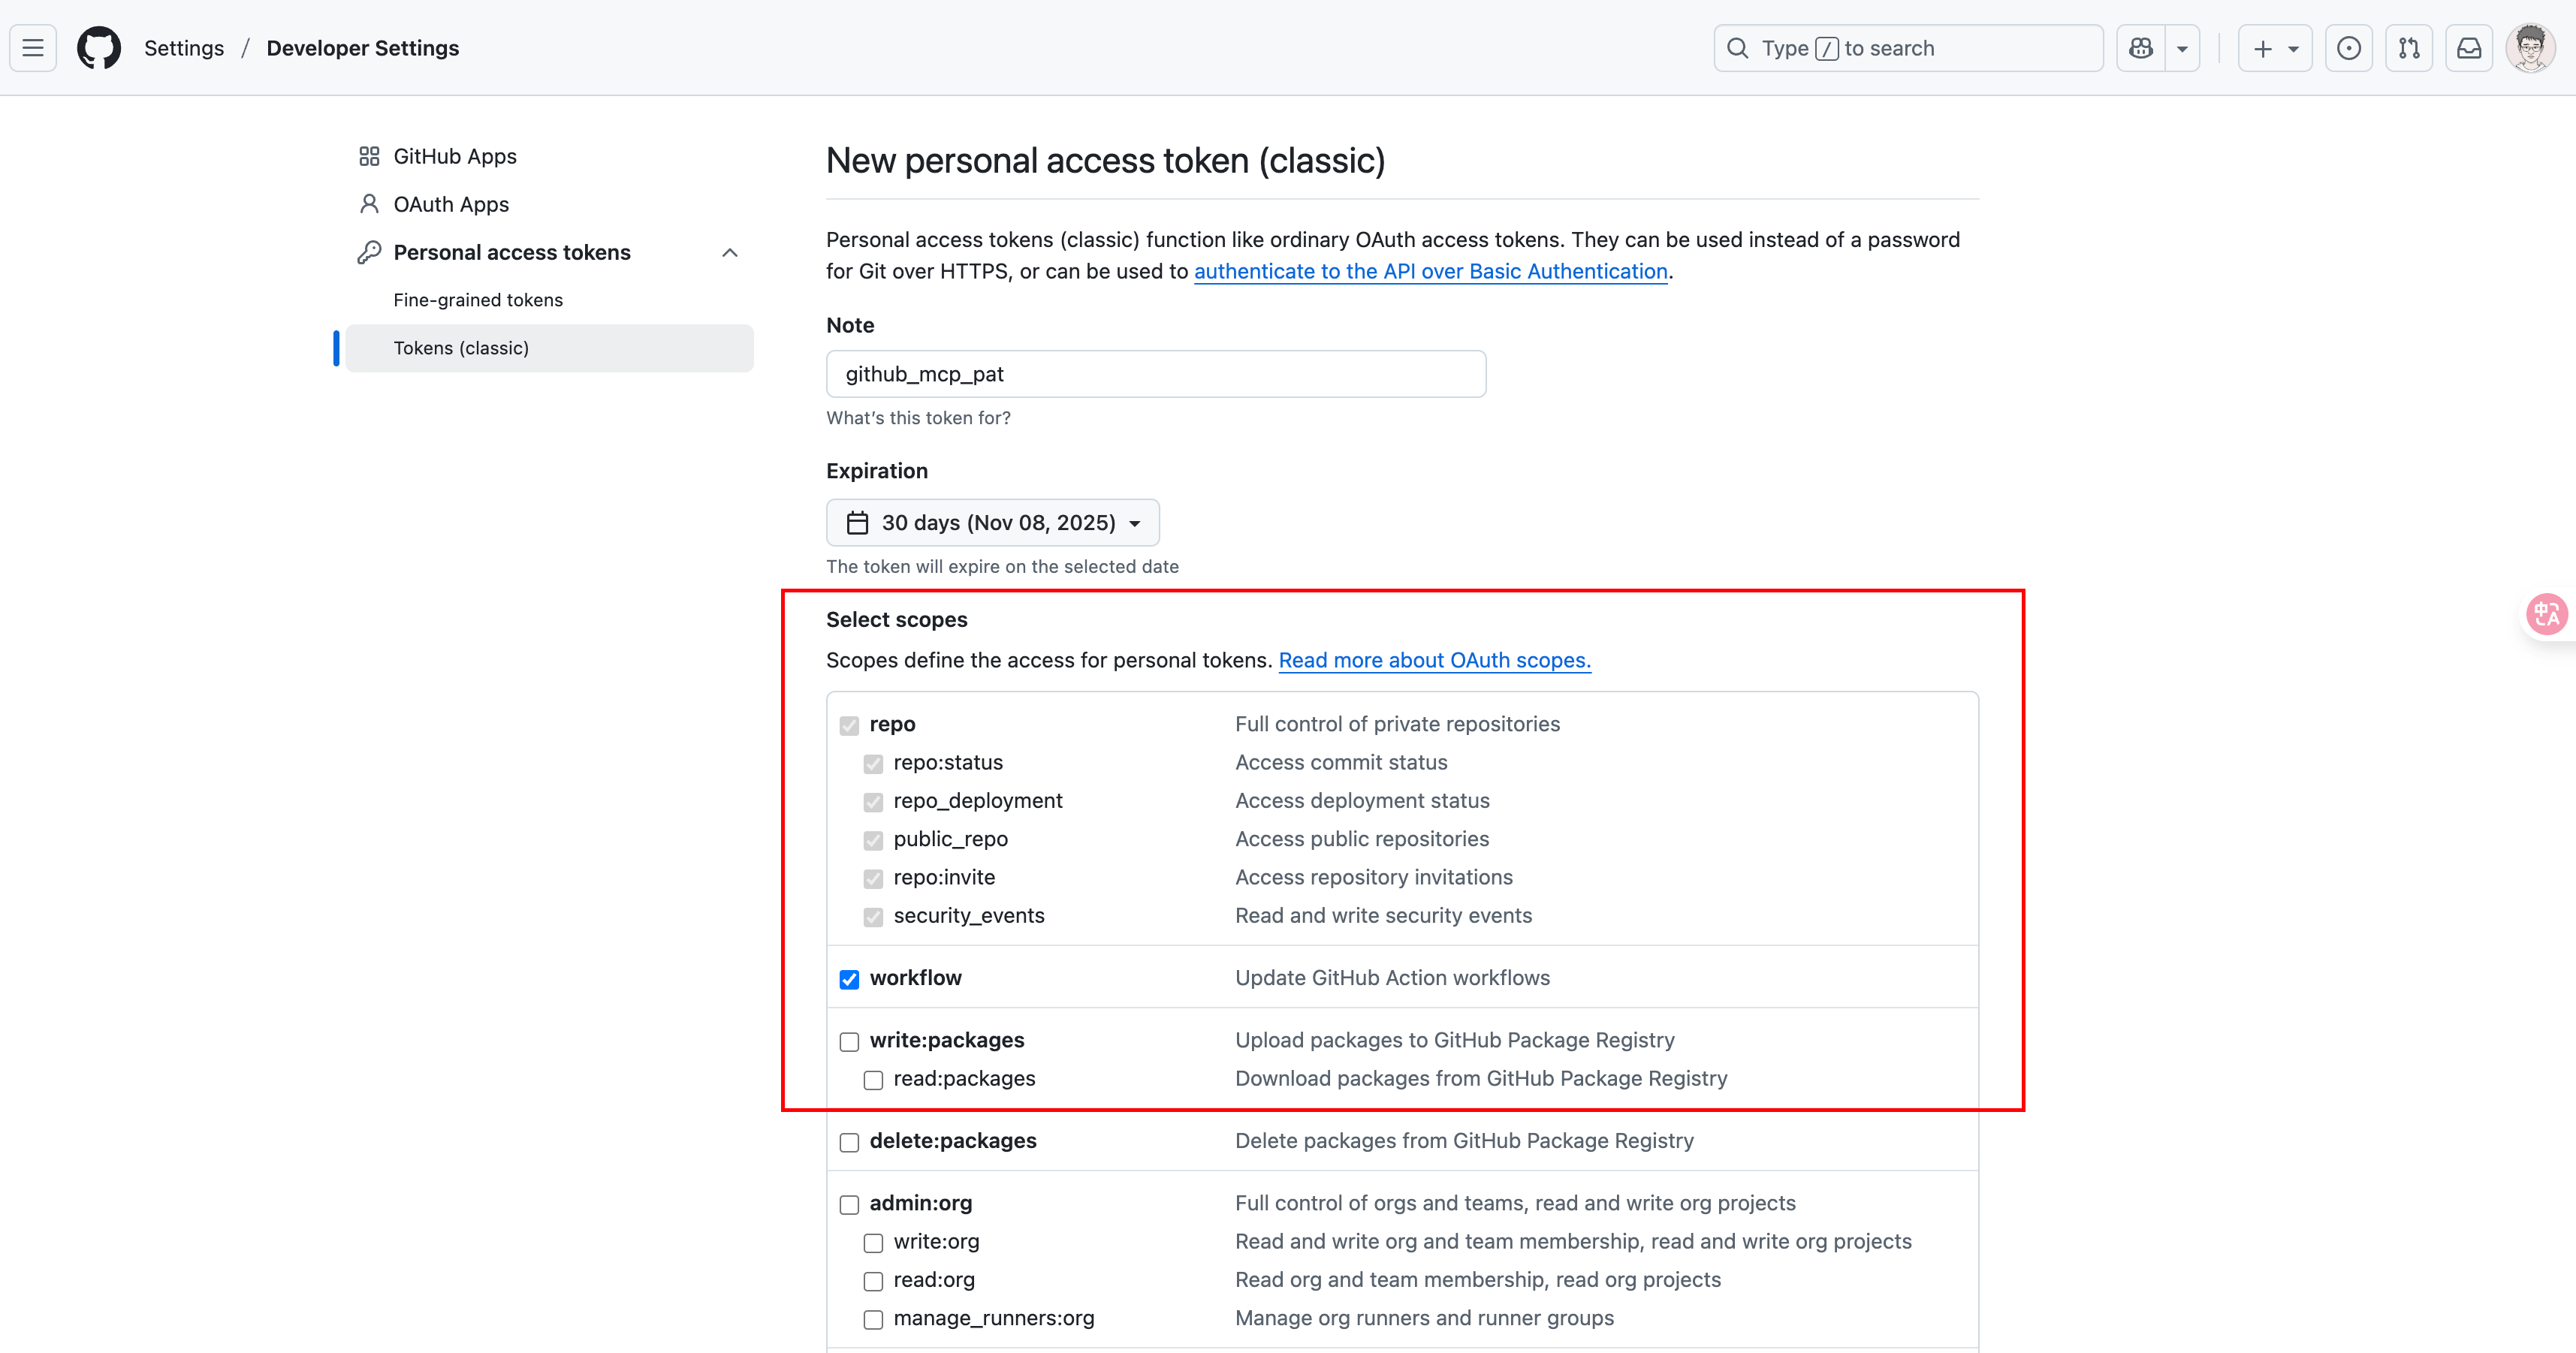Open the expiration 30 days dropdown
Screen dimensions: 2576x1353
[x=992, y=523]
